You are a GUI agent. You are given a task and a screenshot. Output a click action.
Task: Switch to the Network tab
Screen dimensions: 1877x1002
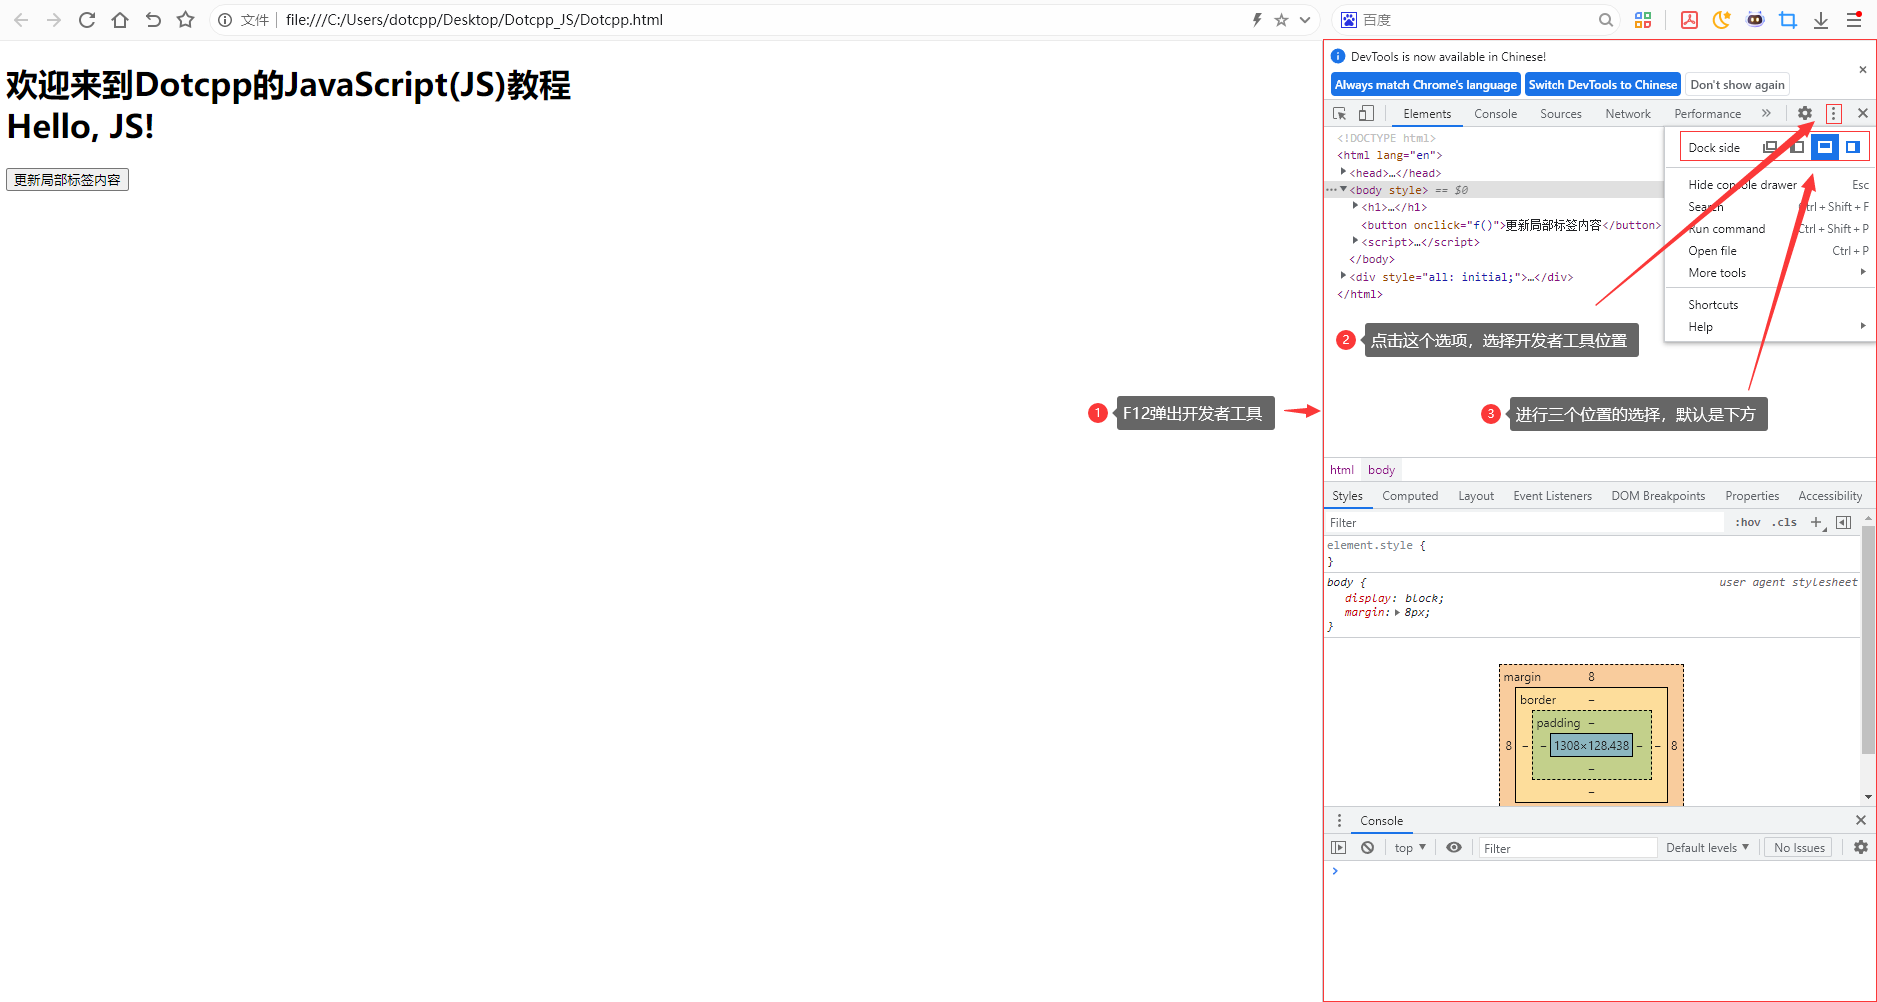pyautogui.click(x=1627, y=114)
